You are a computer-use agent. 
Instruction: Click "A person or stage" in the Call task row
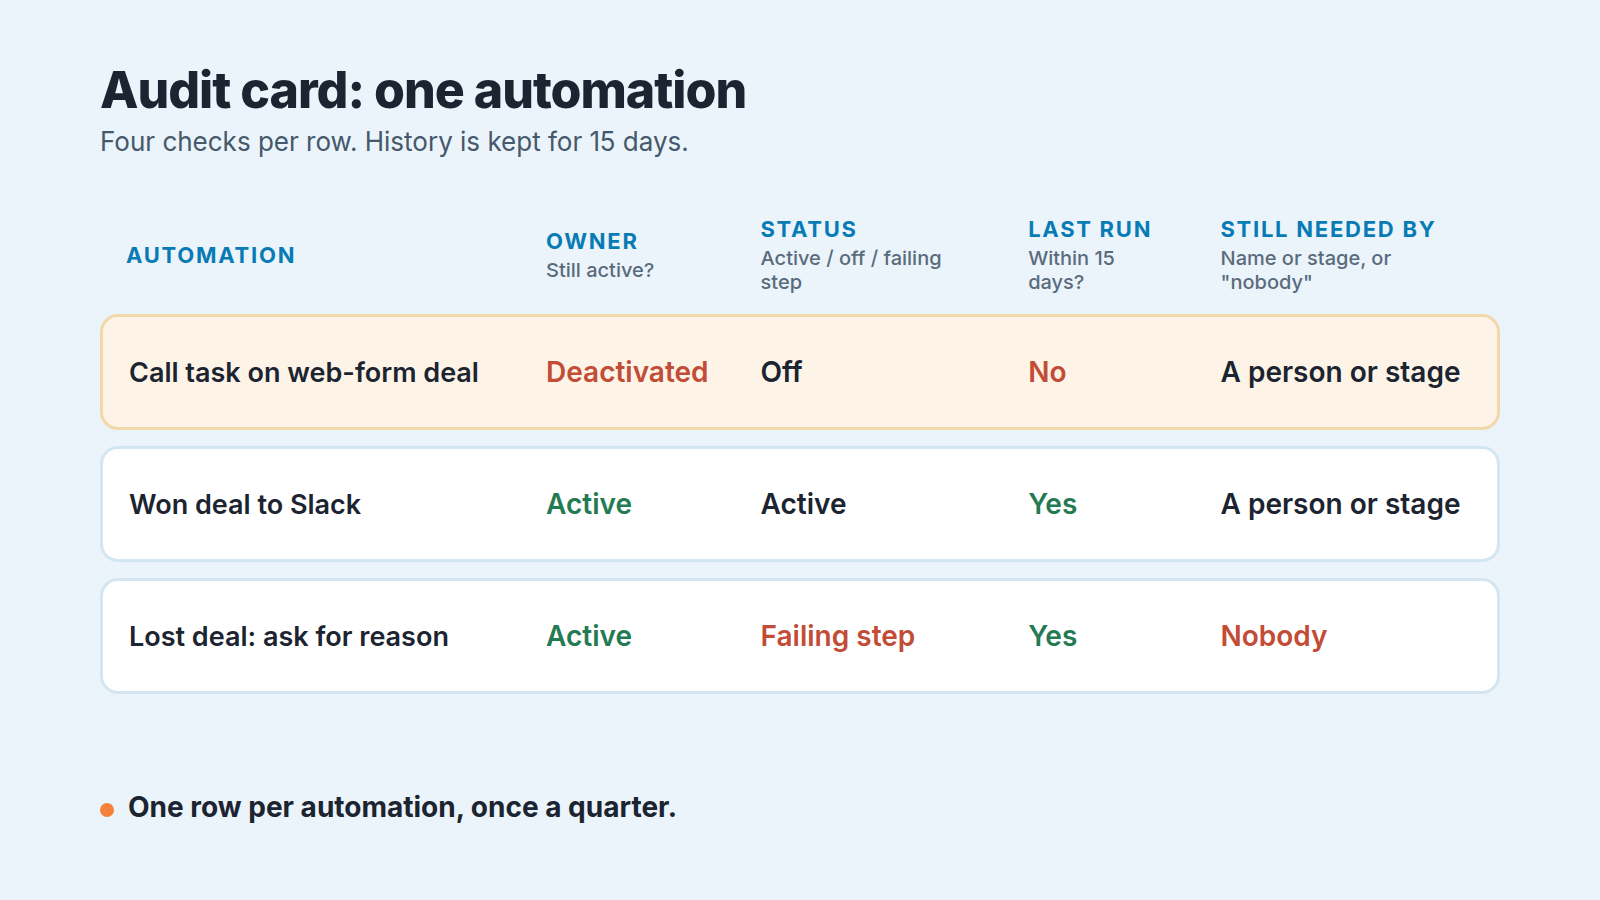click(x=1340, y=373)
